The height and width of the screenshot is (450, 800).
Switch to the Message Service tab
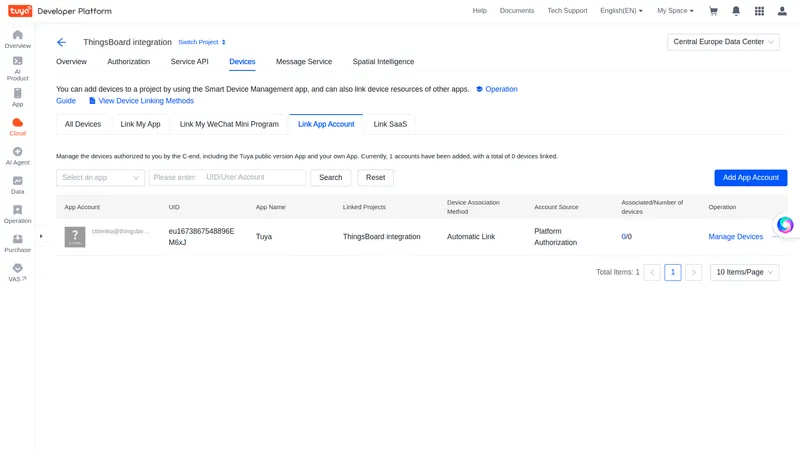(304, 62)
